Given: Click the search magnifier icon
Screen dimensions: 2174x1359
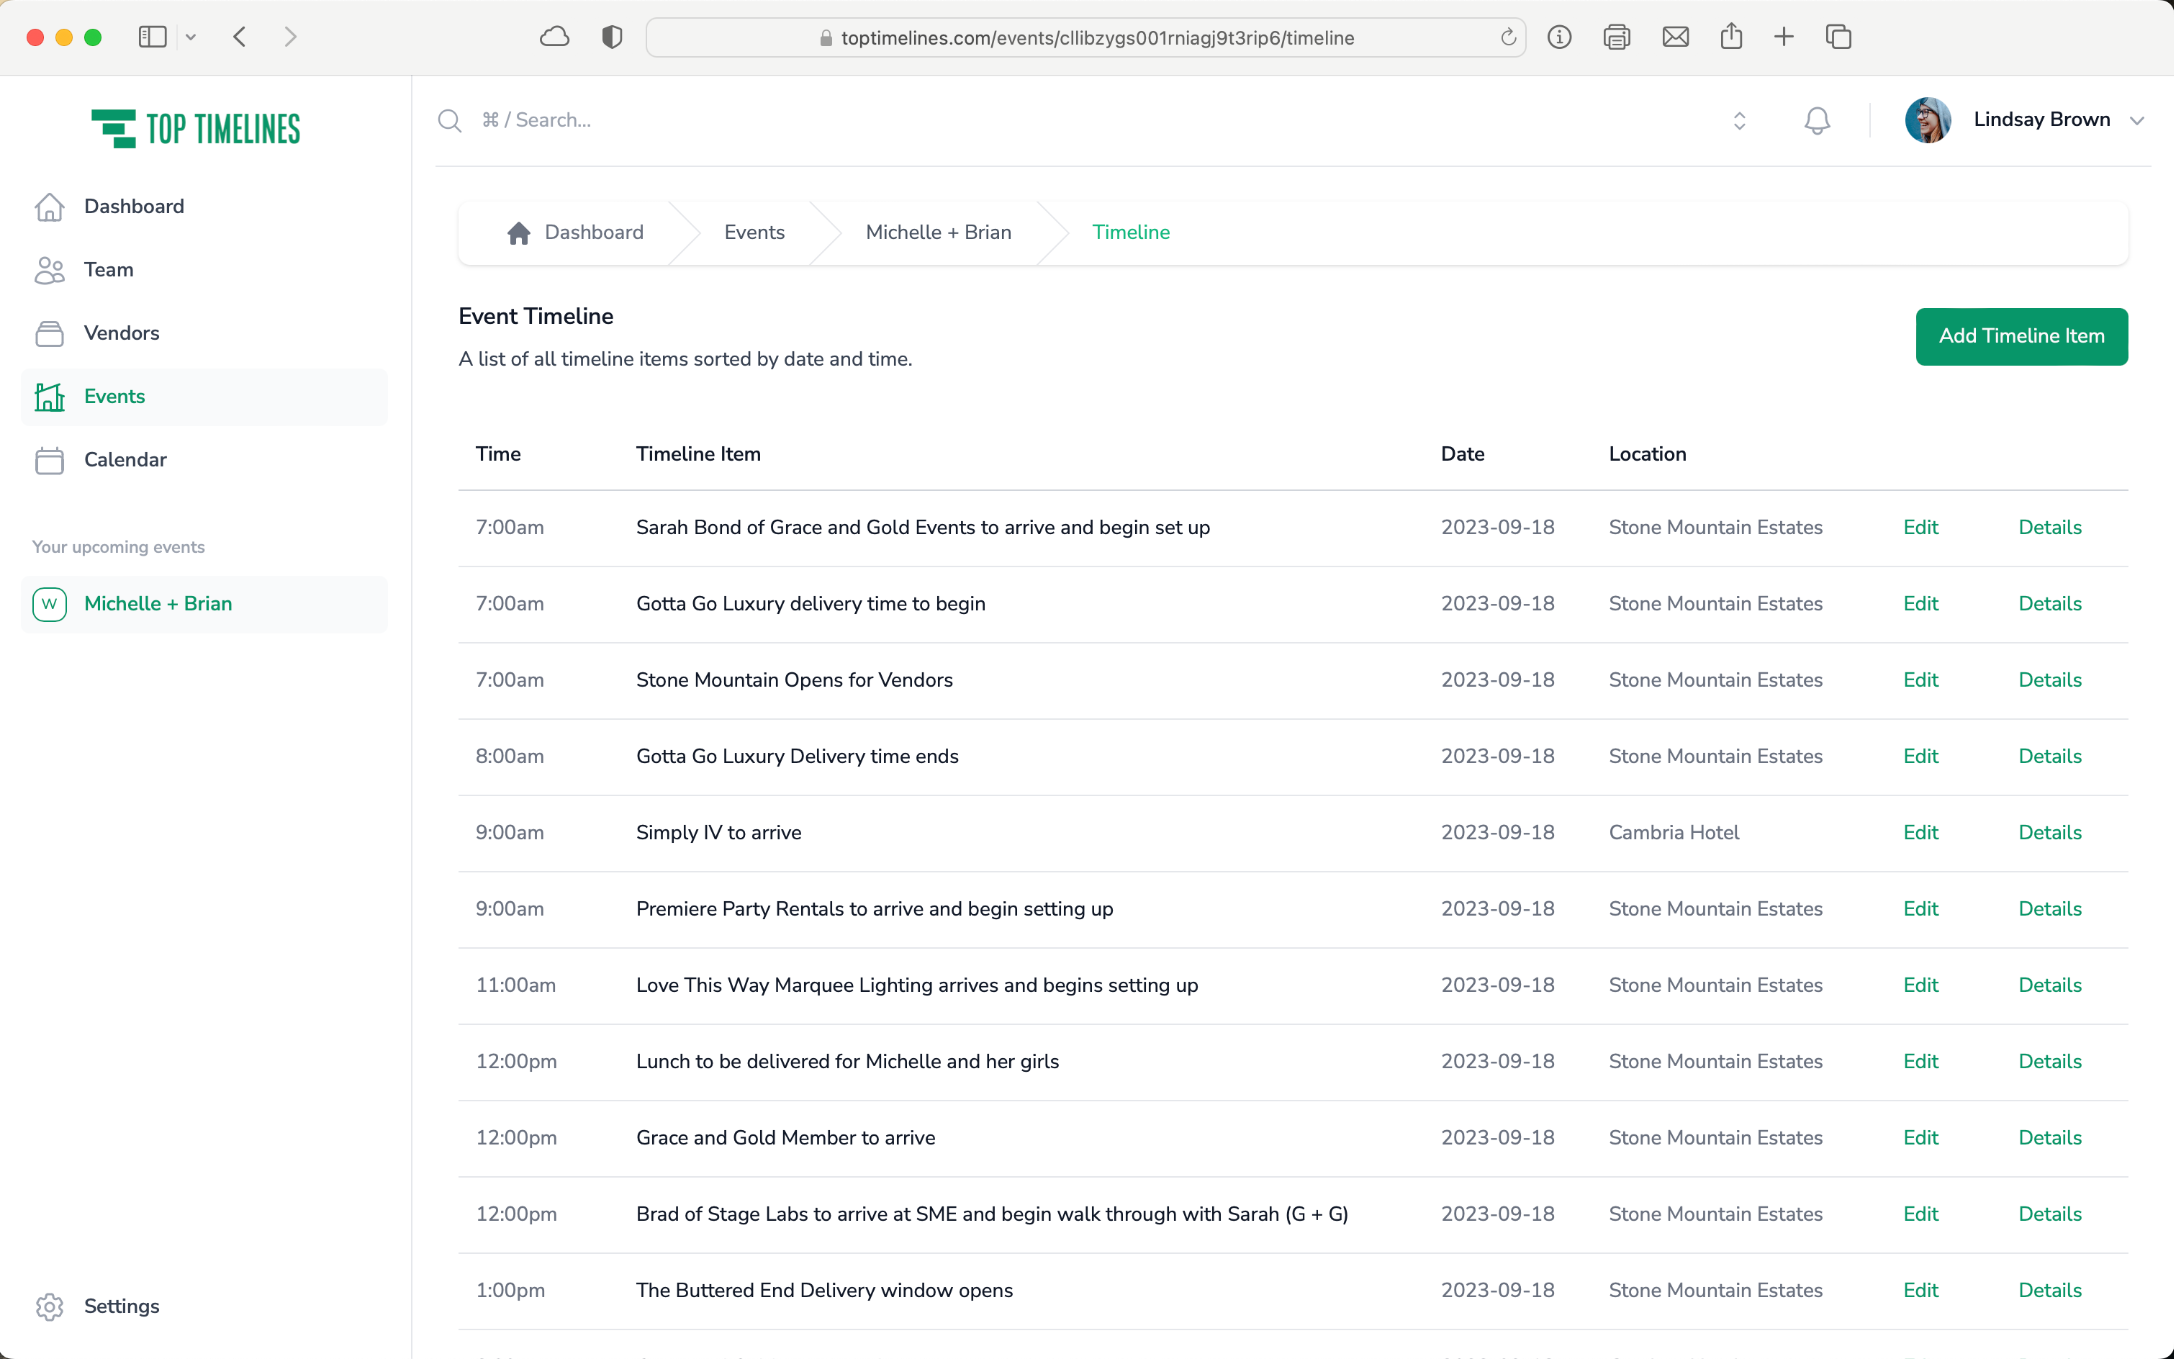Looking at the screenshot, I should 450,121.
